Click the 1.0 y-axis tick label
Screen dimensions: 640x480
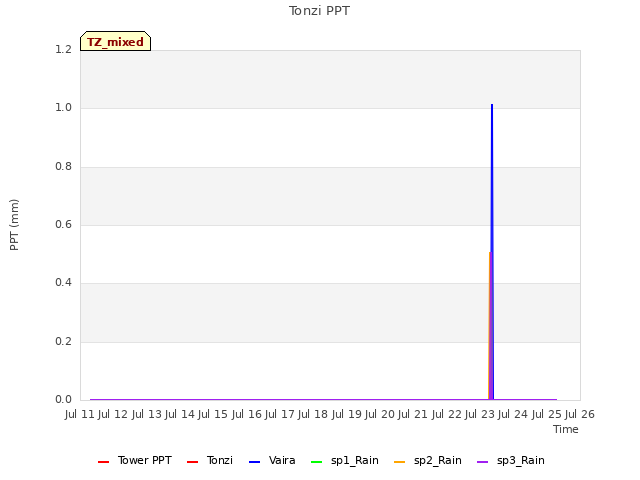[63, 108]
